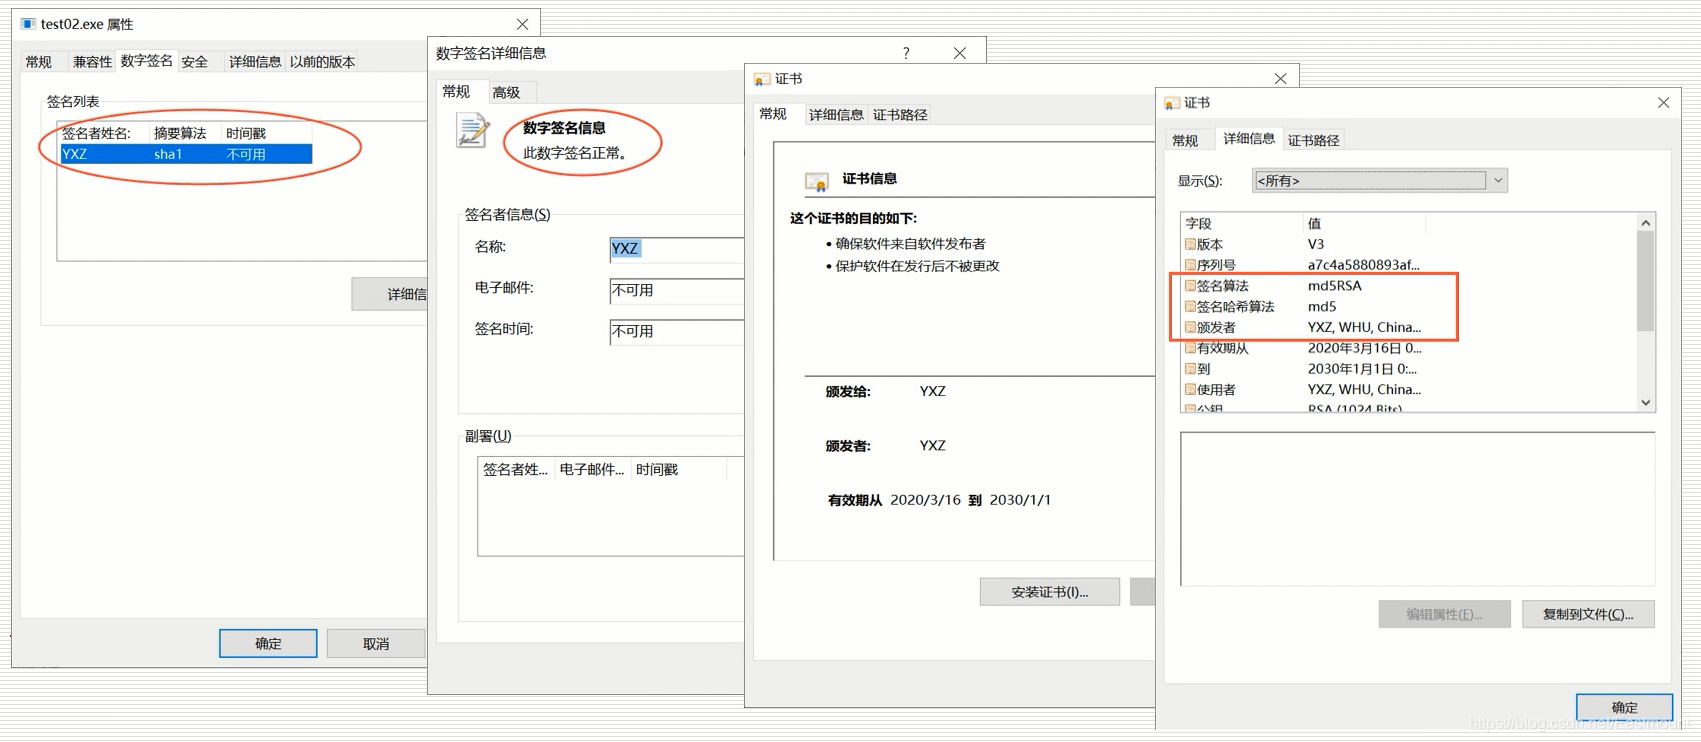Open 证书路径 tab in the front 证书 window
Viewport: 1701px width, 742px height.
pyautogui.click(x=1314, y=141)
